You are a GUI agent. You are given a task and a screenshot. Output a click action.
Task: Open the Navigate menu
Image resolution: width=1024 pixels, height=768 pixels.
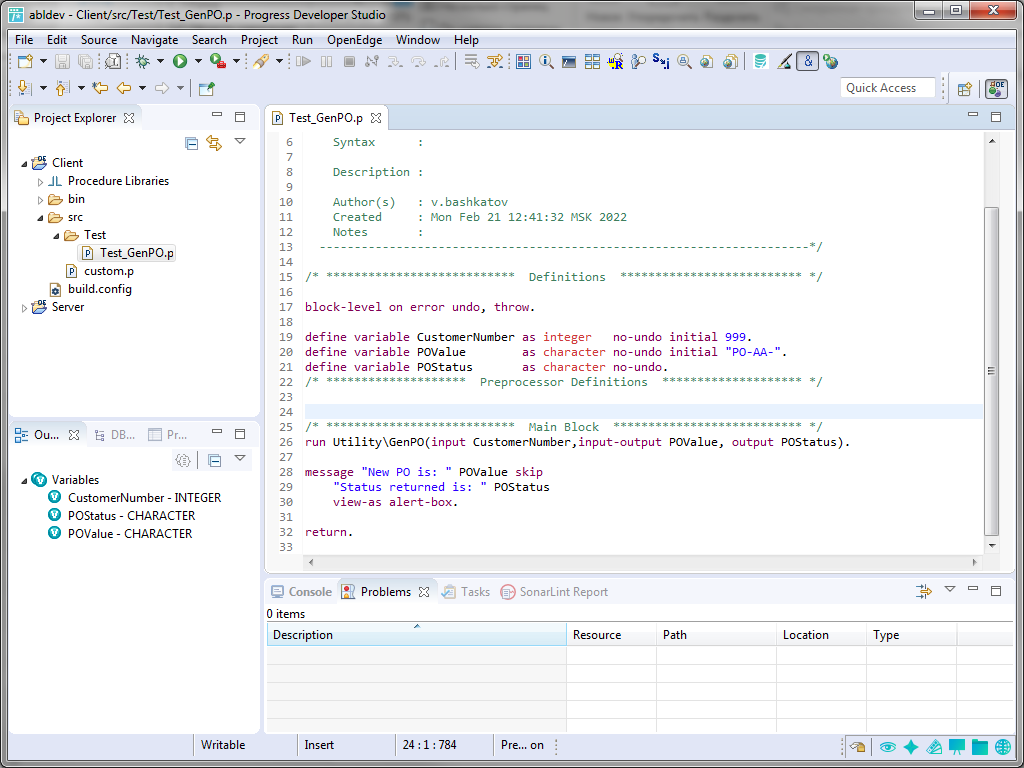(x=155, y=40)
